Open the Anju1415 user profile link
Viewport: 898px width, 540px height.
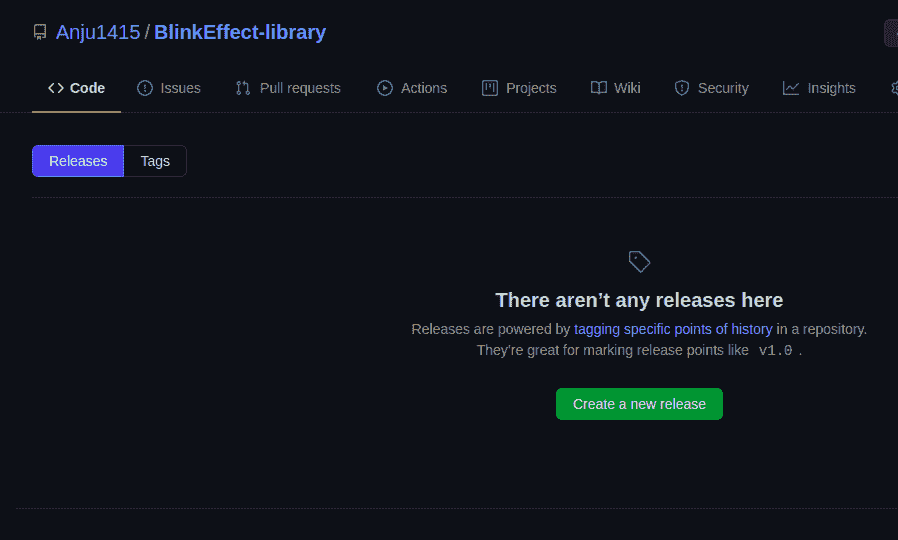[x=98, y=32]
